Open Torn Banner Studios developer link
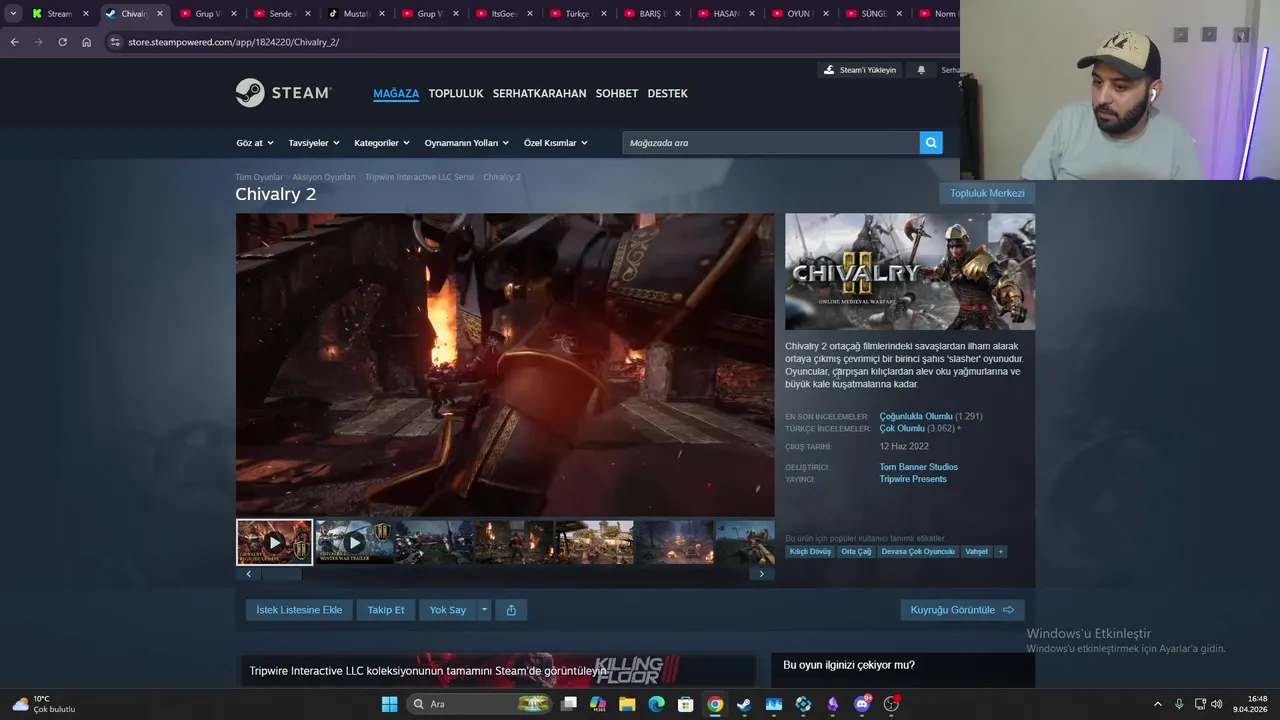This screenshot has width=1280, height=720. pyautogui.click(x=918, y=467)
